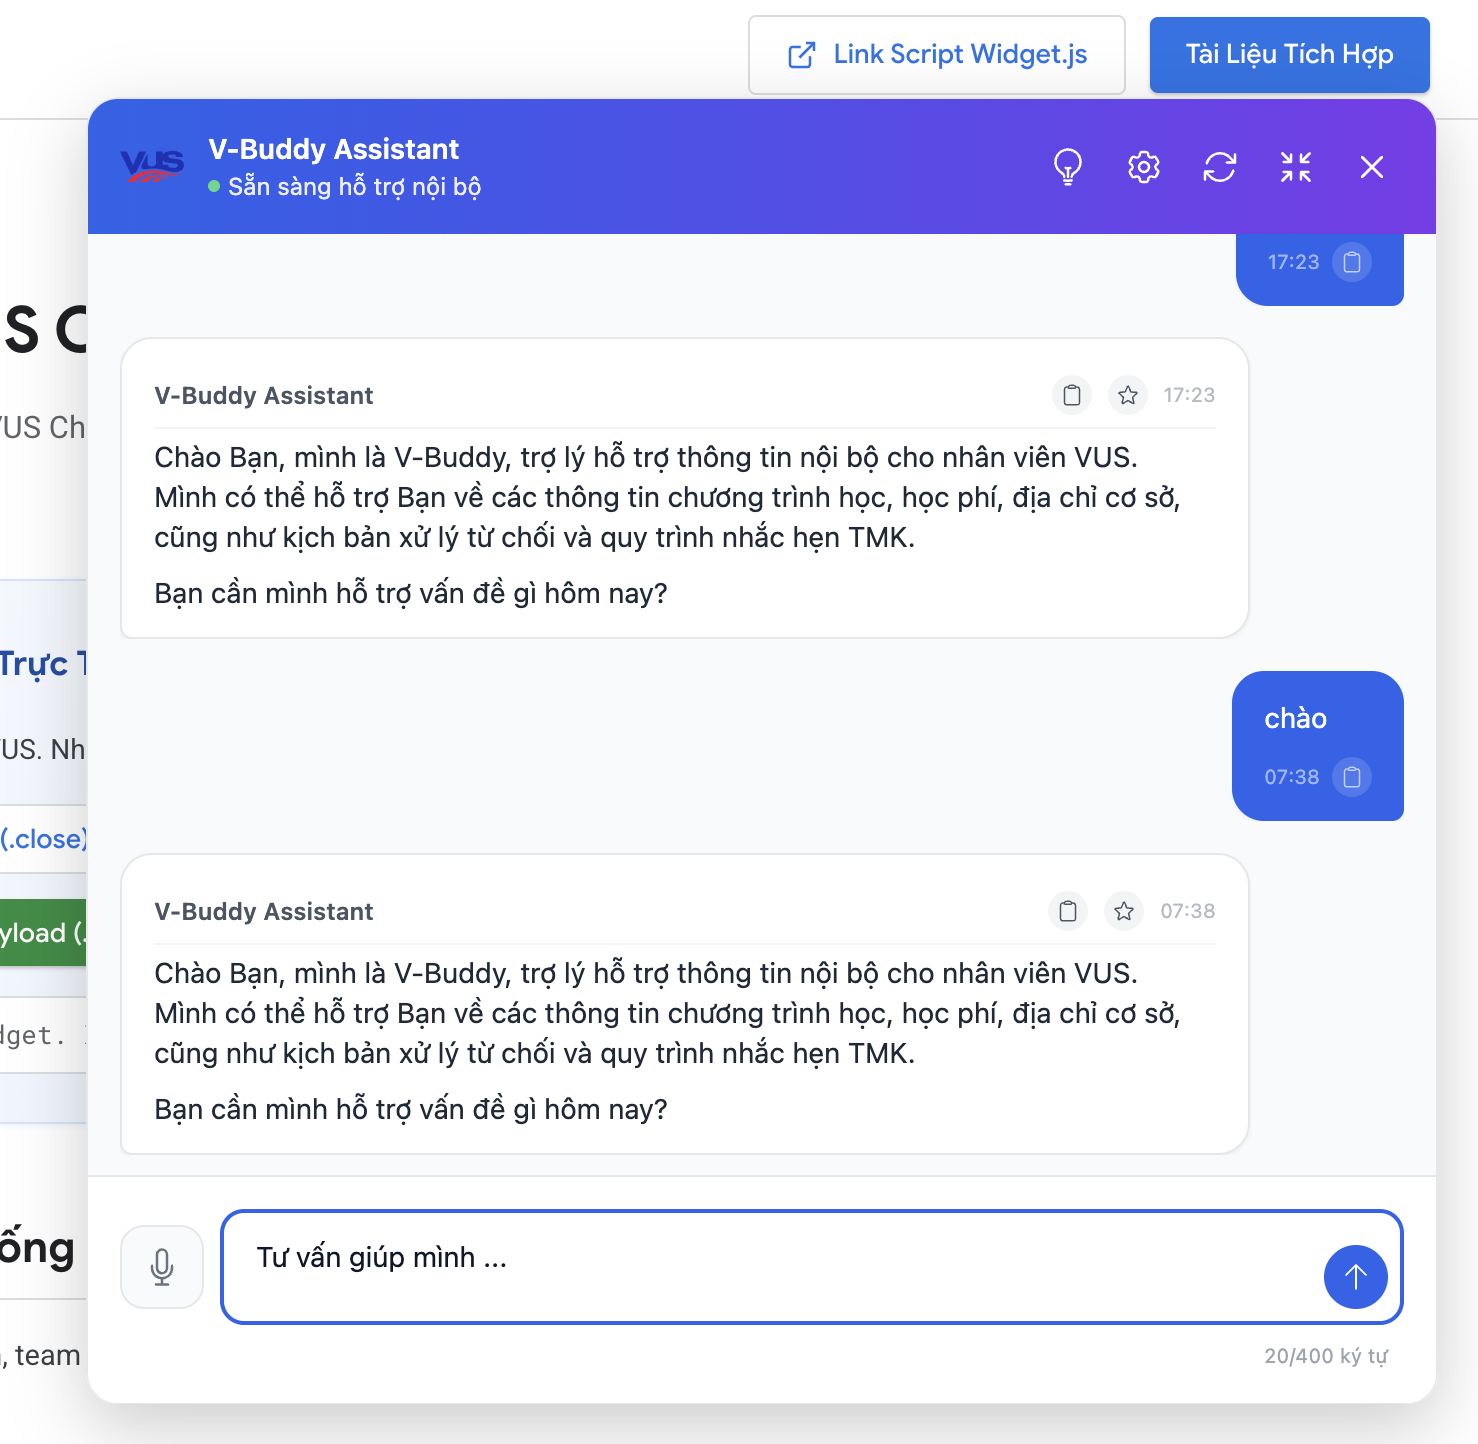Copy the 'chào' user message
Screen dimensions: 1478x1444
[x=1352, y=777]
